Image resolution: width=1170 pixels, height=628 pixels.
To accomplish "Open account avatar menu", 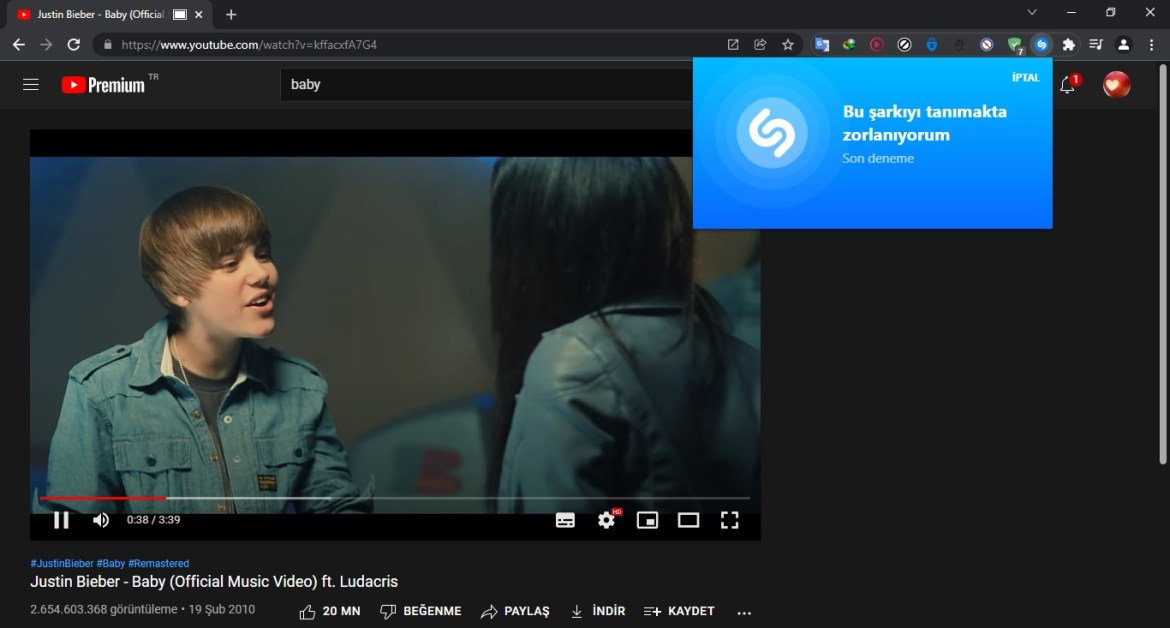I will pyautogui.click(x=1116, y=84).
